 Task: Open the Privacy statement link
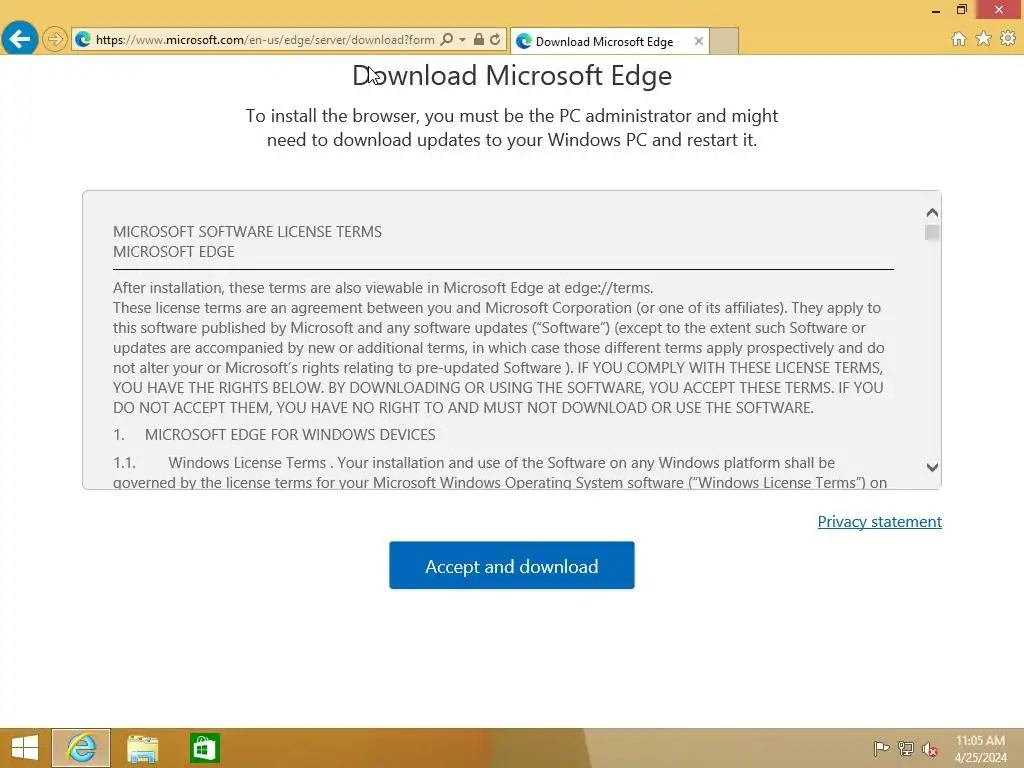[880, 521]
